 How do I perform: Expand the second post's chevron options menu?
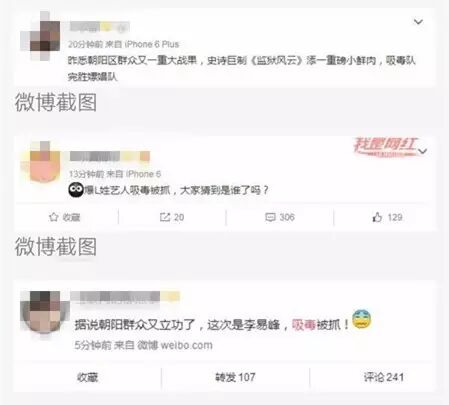(423, 151)
